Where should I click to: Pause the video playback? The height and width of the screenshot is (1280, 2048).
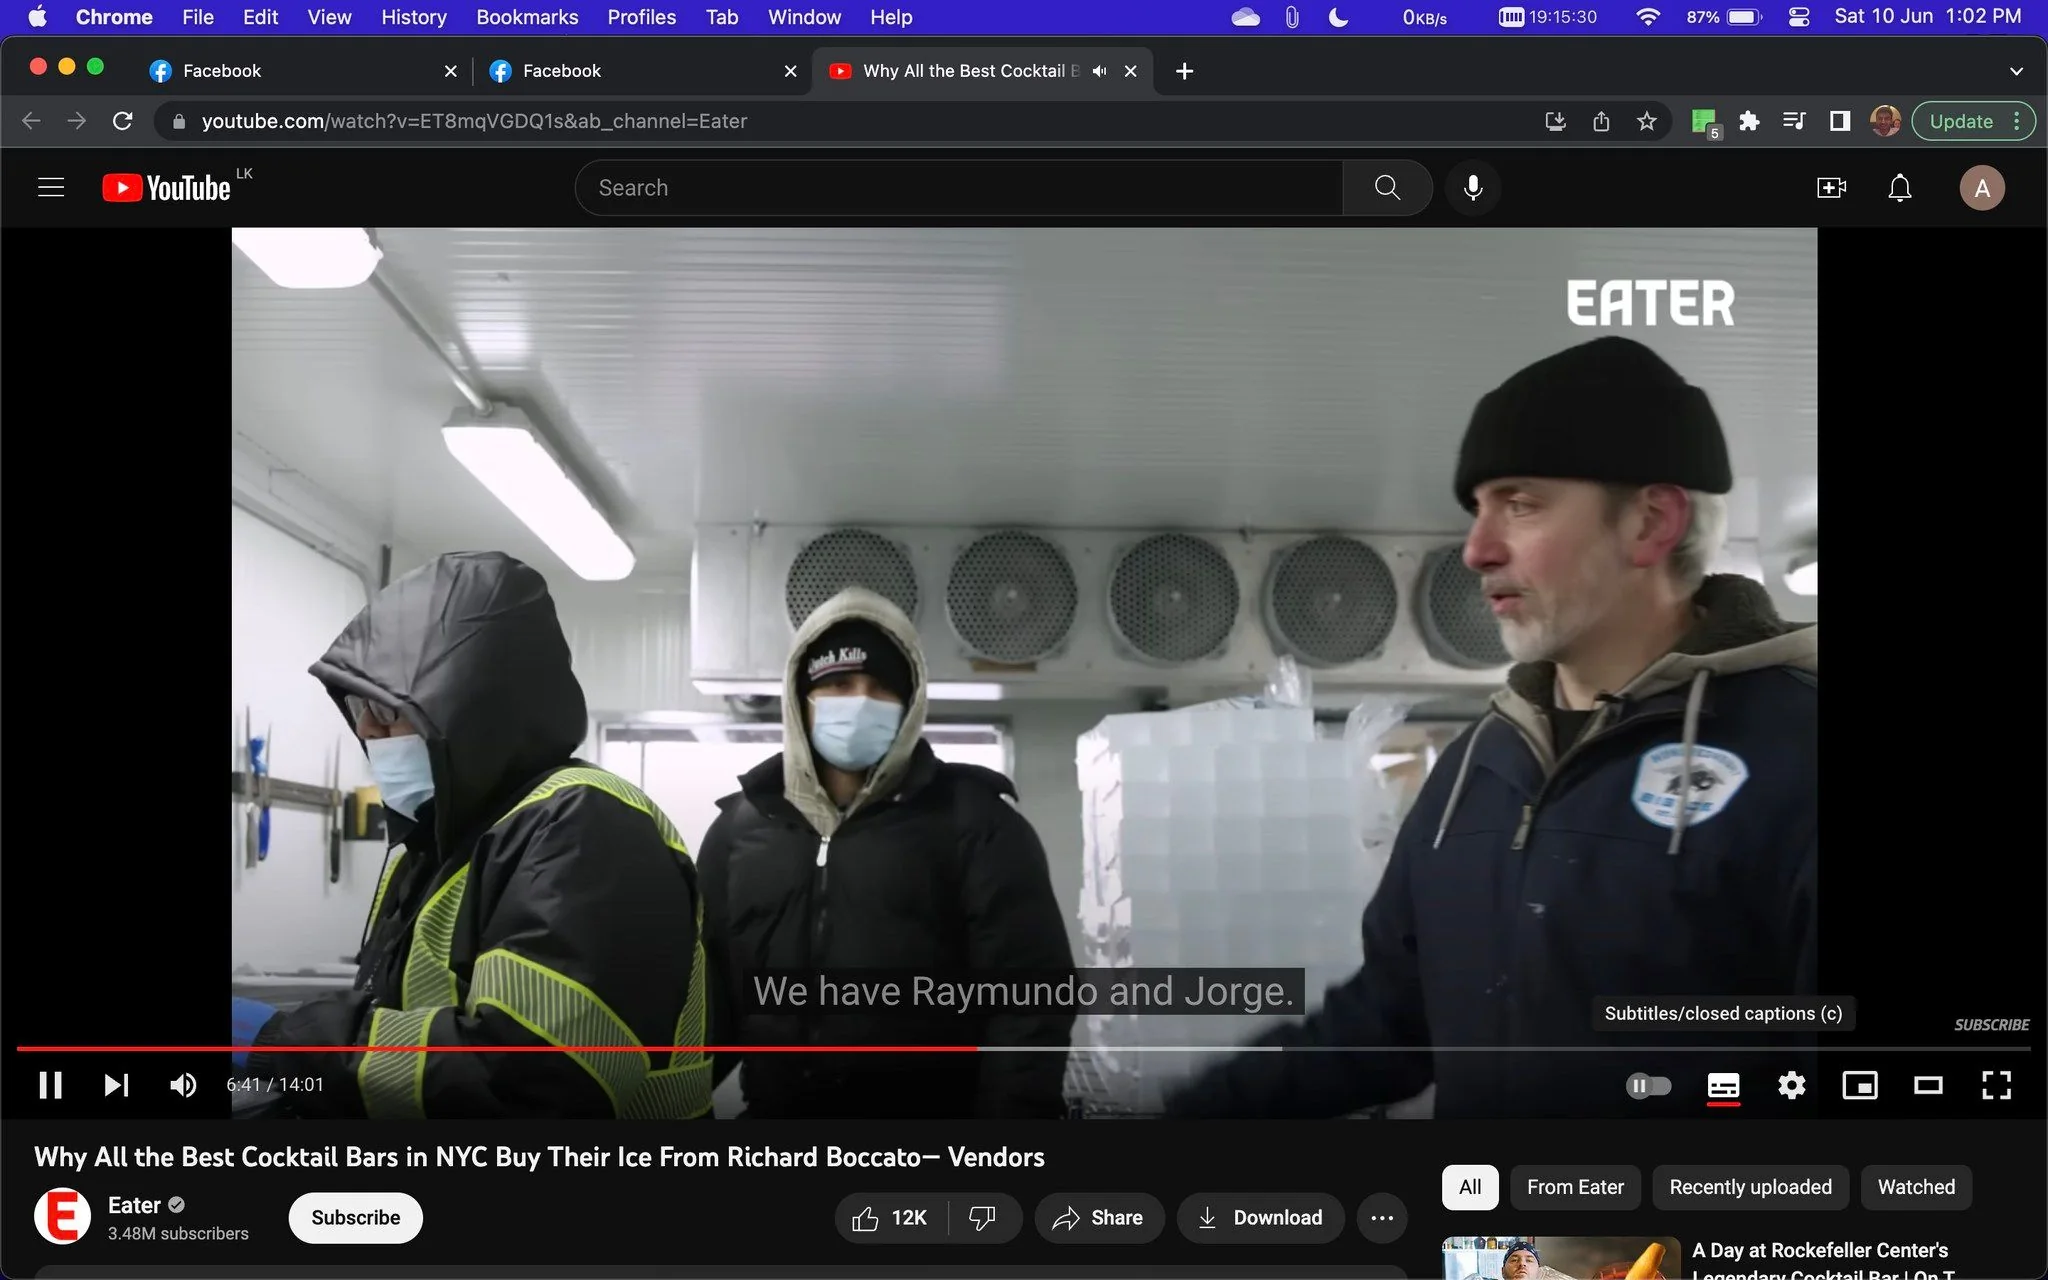(x=50, y=1085)
